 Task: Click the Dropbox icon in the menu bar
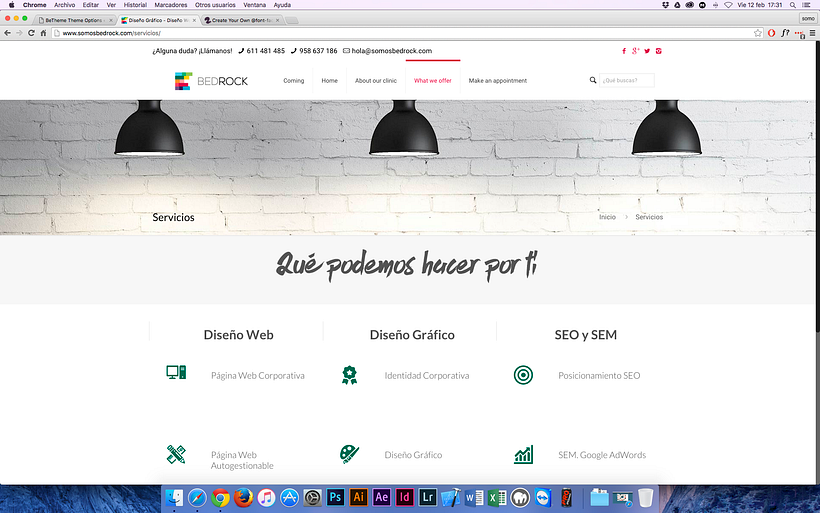[665, 5]
